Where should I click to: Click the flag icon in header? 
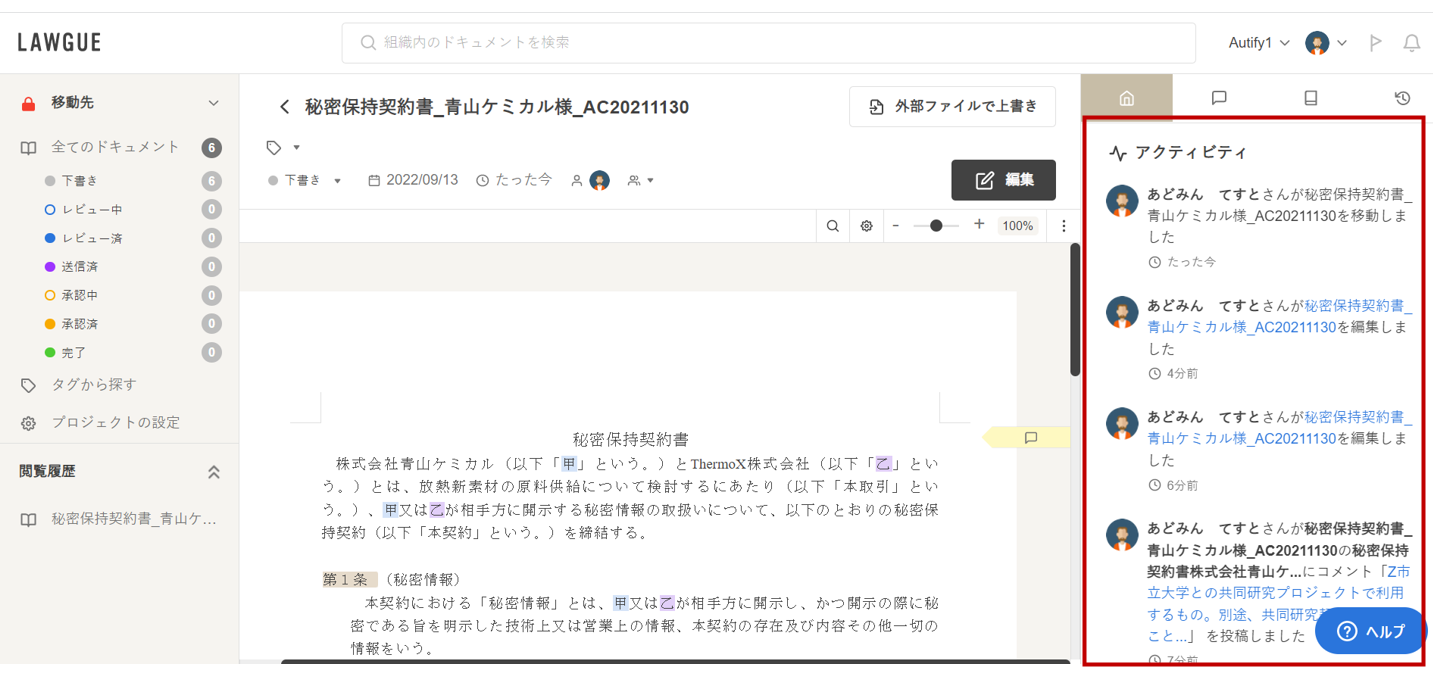(1376, 43)
